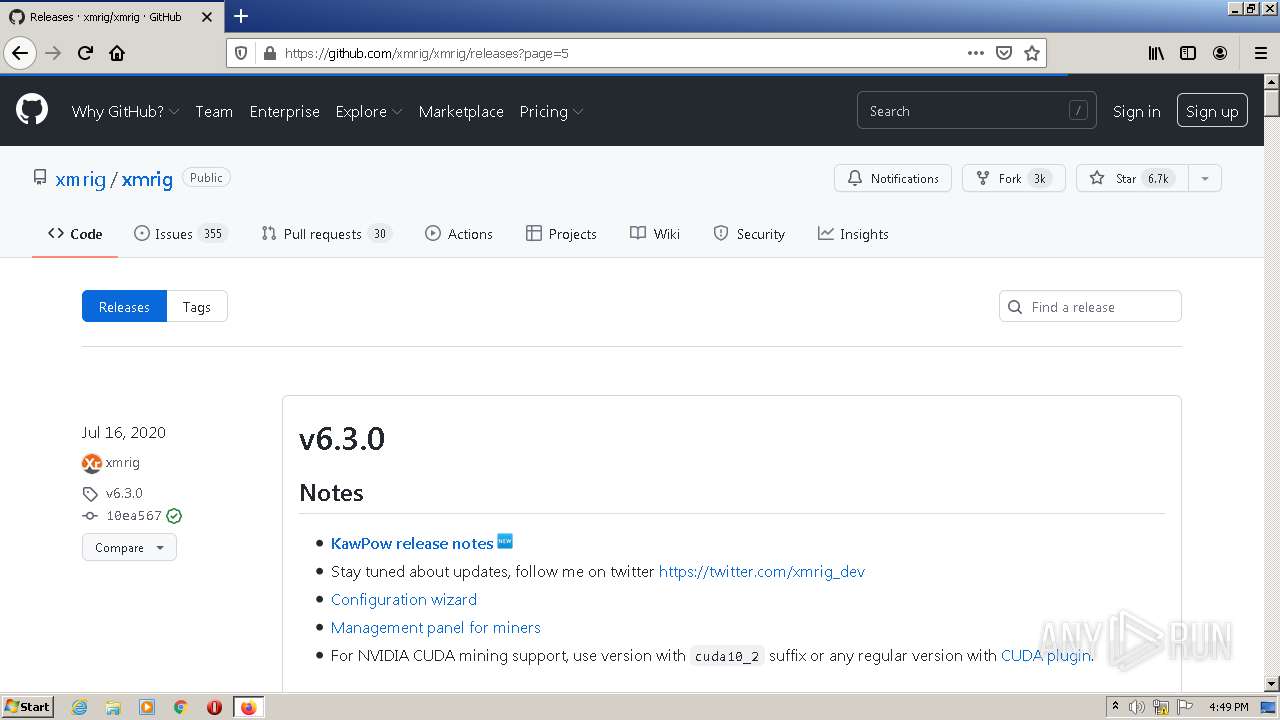The height and width of the screenshot is (720, 1280).
Task: Switch to the Tags view
Action: pyautogui.click(x=197, y=307)
